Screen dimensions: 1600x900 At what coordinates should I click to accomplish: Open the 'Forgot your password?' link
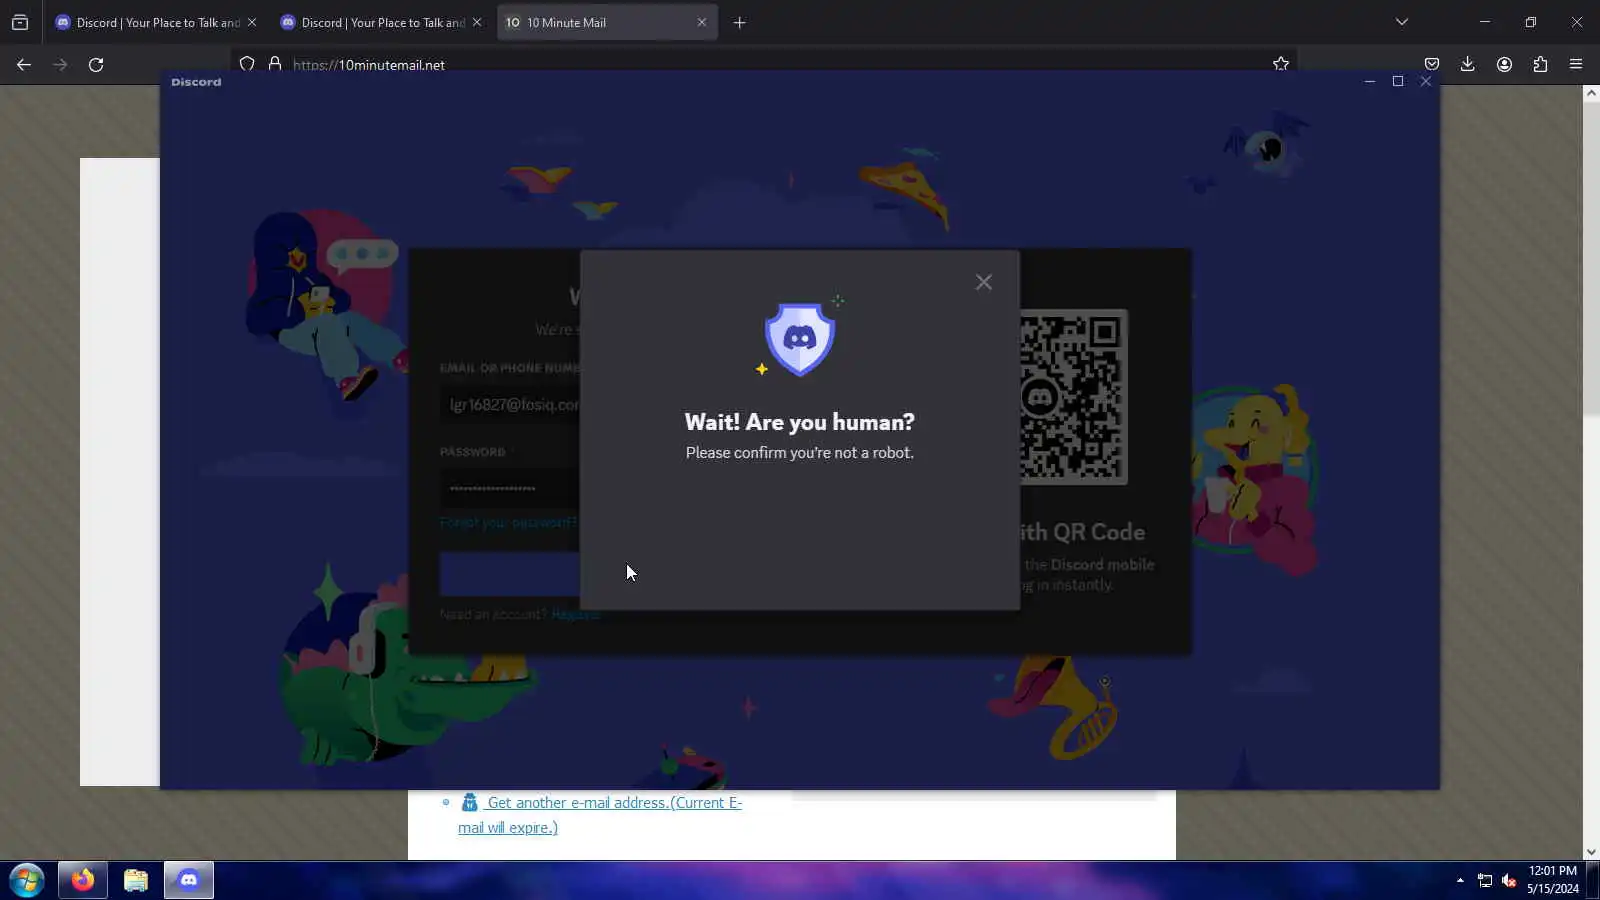coord(508,522)
